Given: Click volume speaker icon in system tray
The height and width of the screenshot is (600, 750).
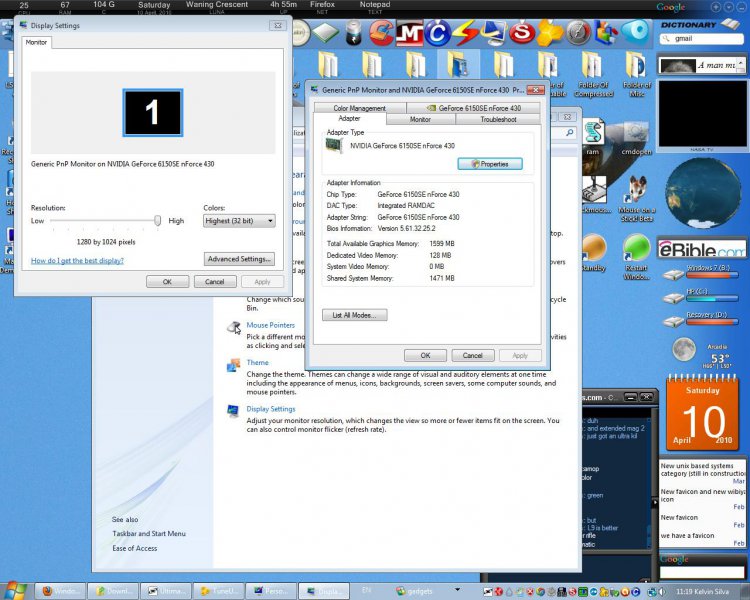Looking at the screenshot, I should (663, 592).
